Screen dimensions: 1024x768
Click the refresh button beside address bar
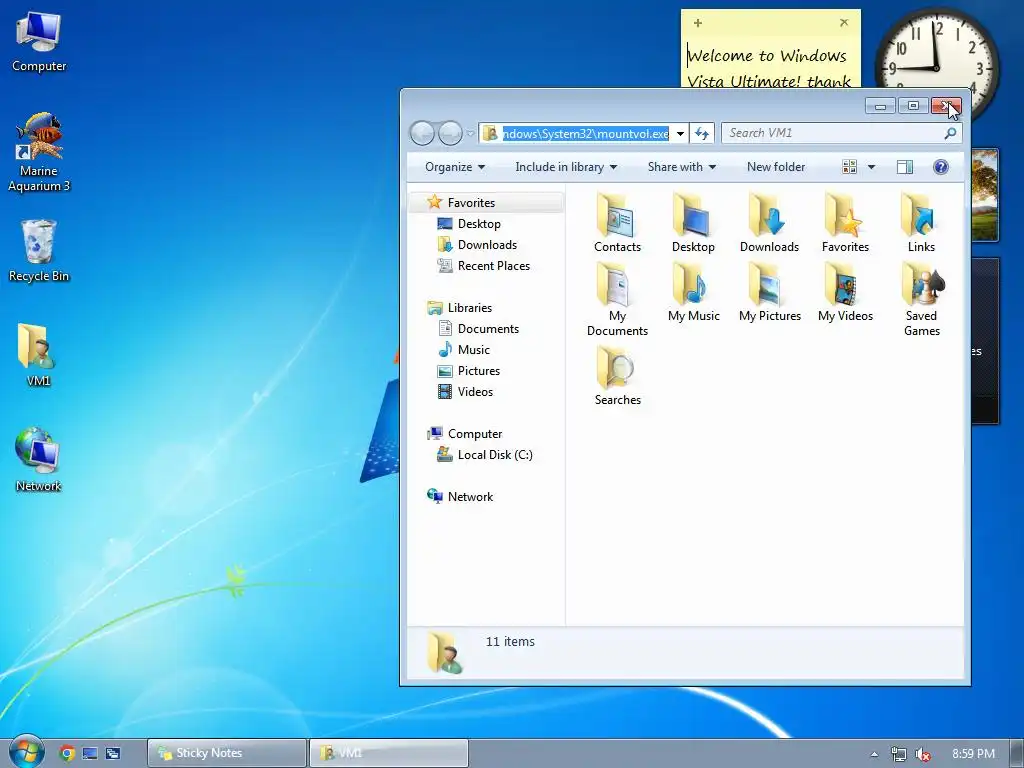tap(702, 133)
